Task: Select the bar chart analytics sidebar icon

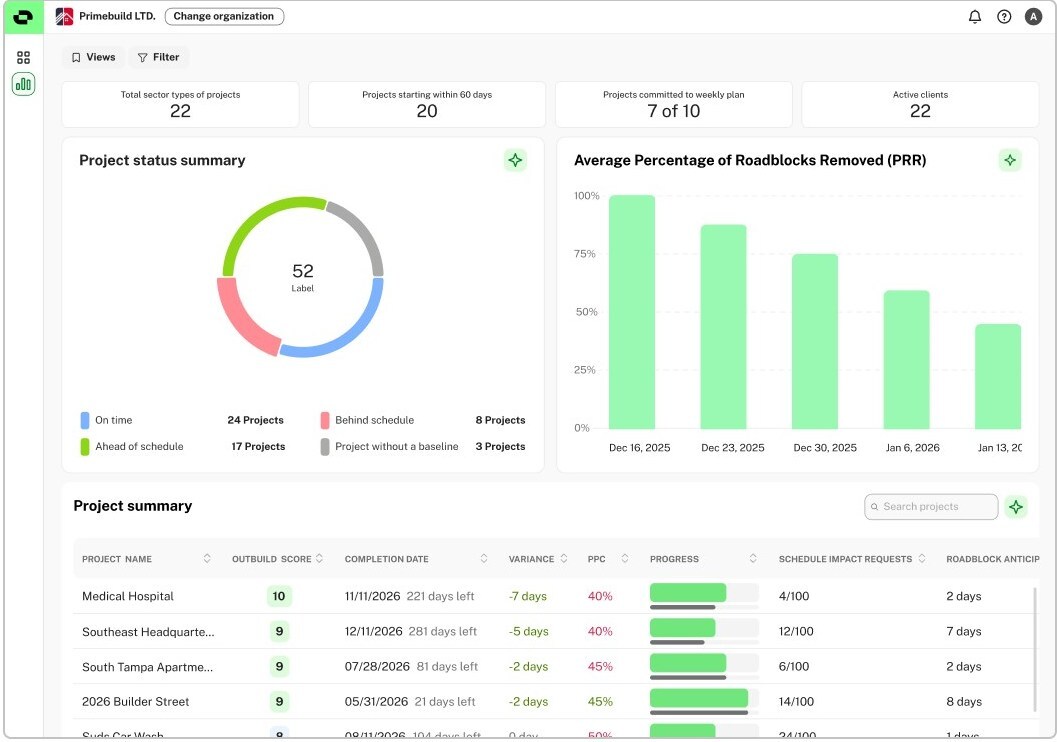Action: click(x=24, y=84)
